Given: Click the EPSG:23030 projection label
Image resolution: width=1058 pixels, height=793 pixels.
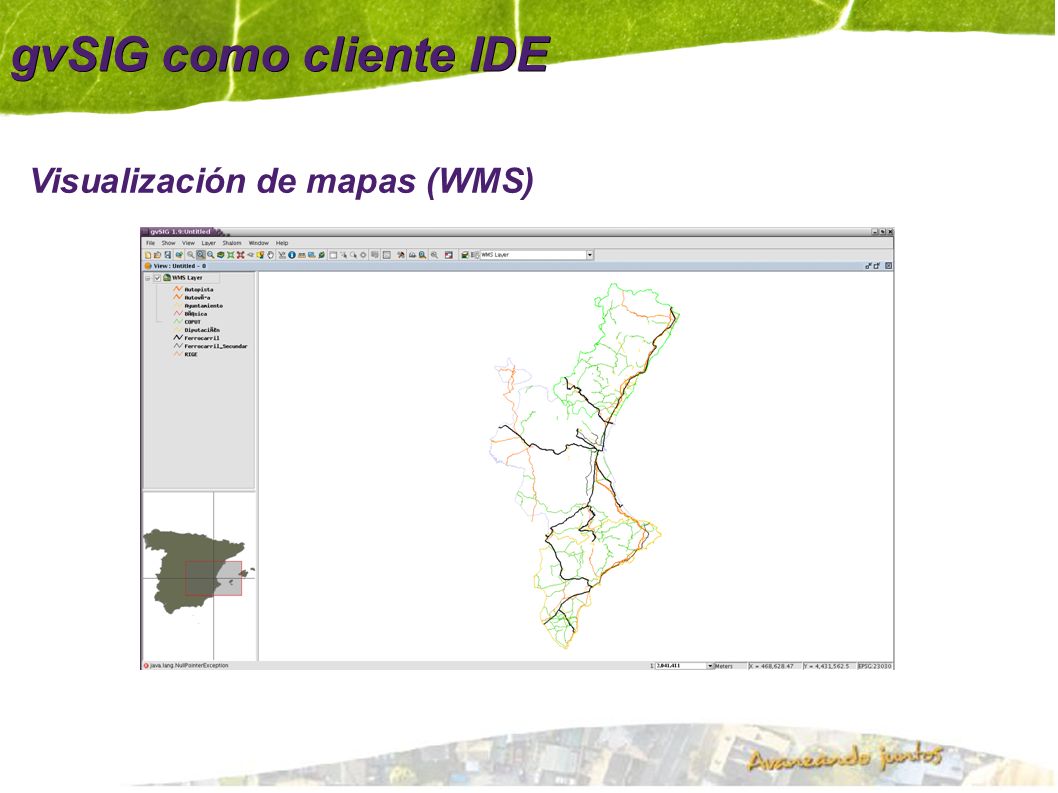Looking at the screenshot, I should click(874, 665).
